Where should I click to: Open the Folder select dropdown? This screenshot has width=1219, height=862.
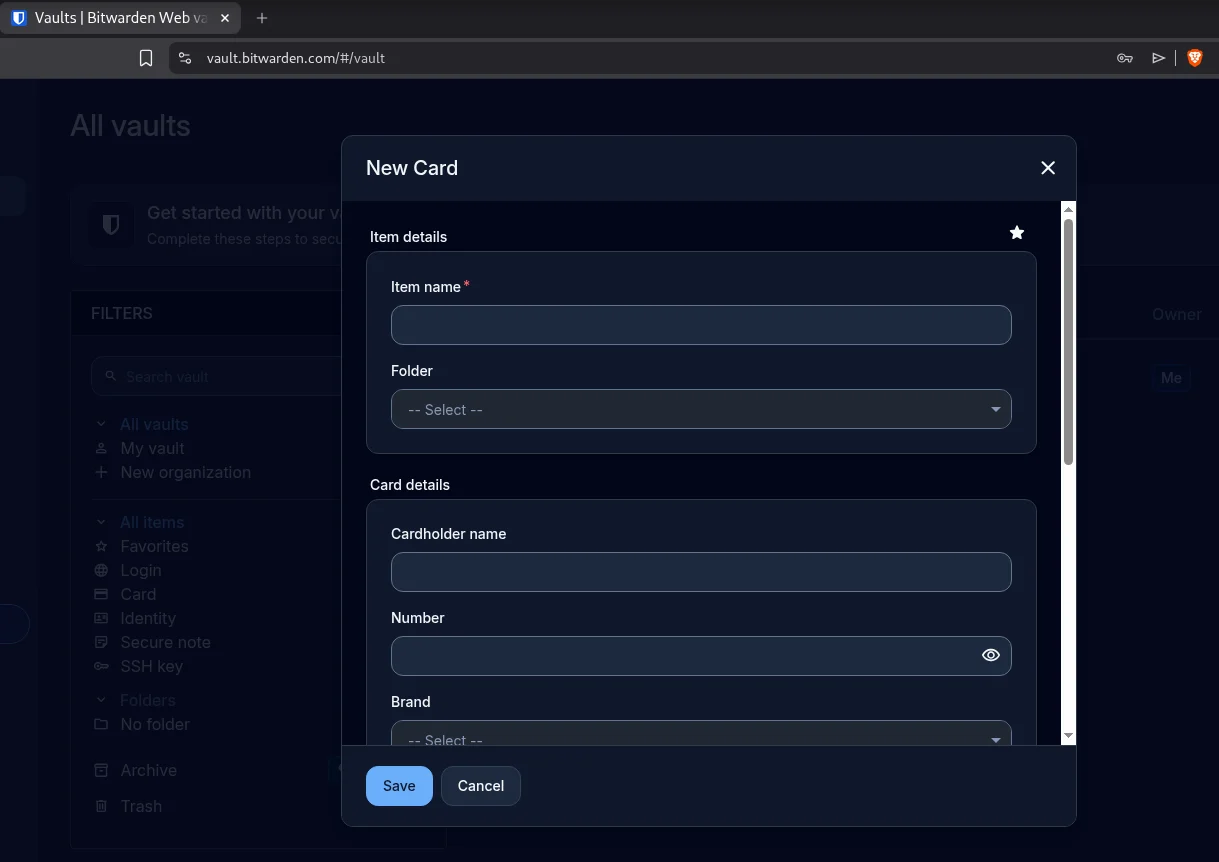701,410
